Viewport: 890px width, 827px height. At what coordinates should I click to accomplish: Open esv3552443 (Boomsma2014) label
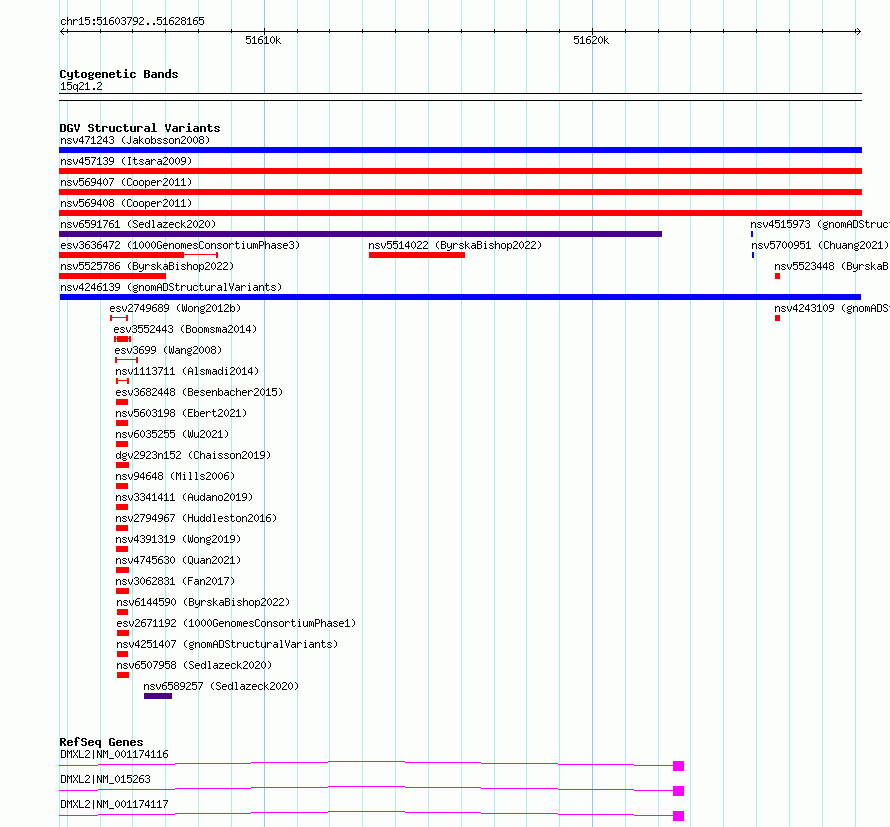185,329
